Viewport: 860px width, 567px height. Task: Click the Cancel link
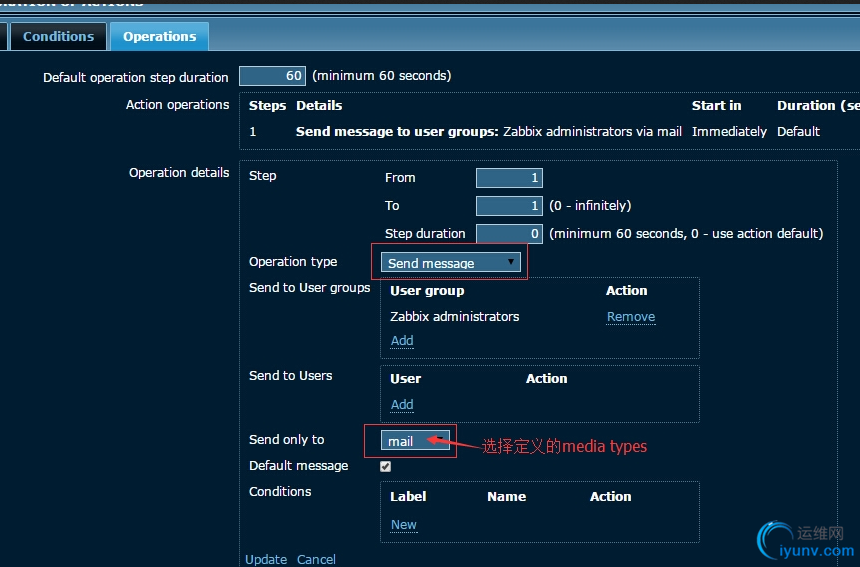click(316, 559)
